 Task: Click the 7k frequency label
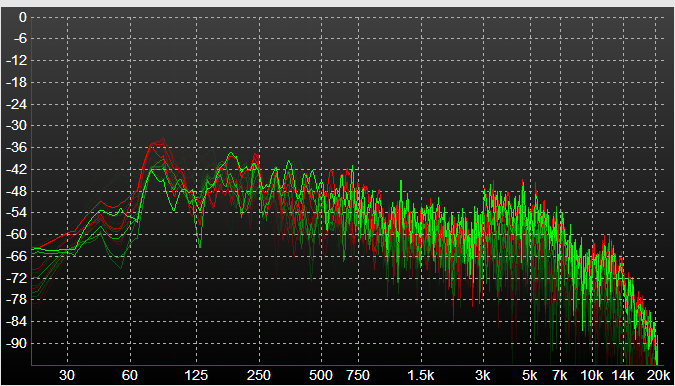(560, 375)
